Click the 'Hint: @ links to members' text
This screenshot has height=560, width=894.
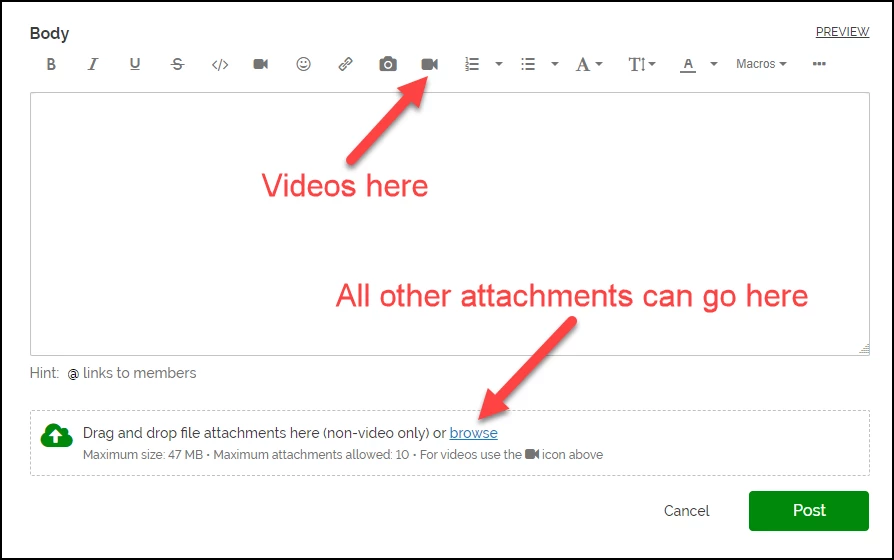[x=113, y=373]
